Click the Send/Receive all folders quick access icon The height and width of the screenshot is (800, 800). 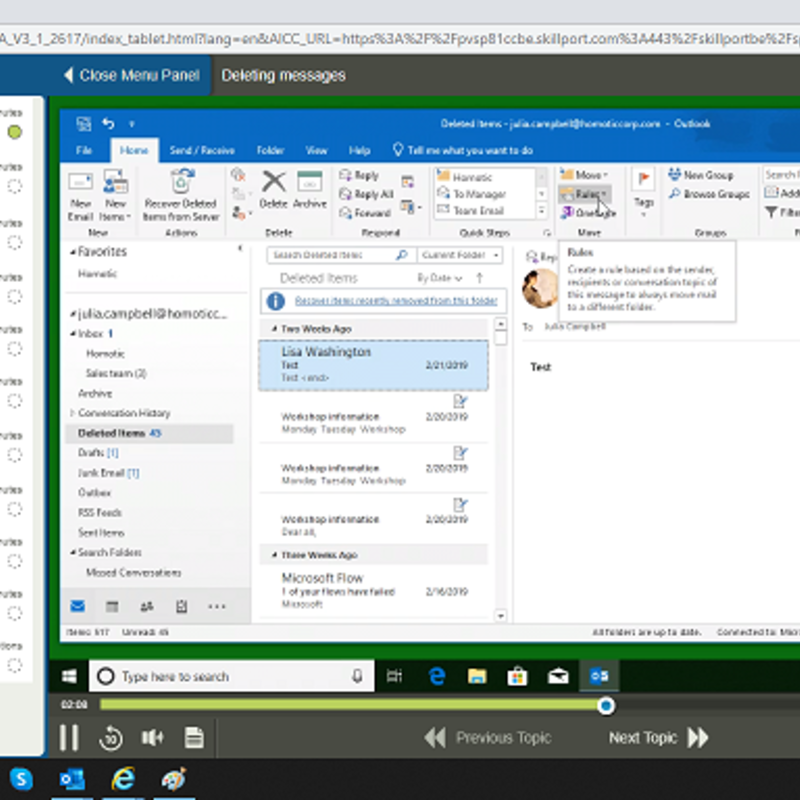(x=84, y=123)
